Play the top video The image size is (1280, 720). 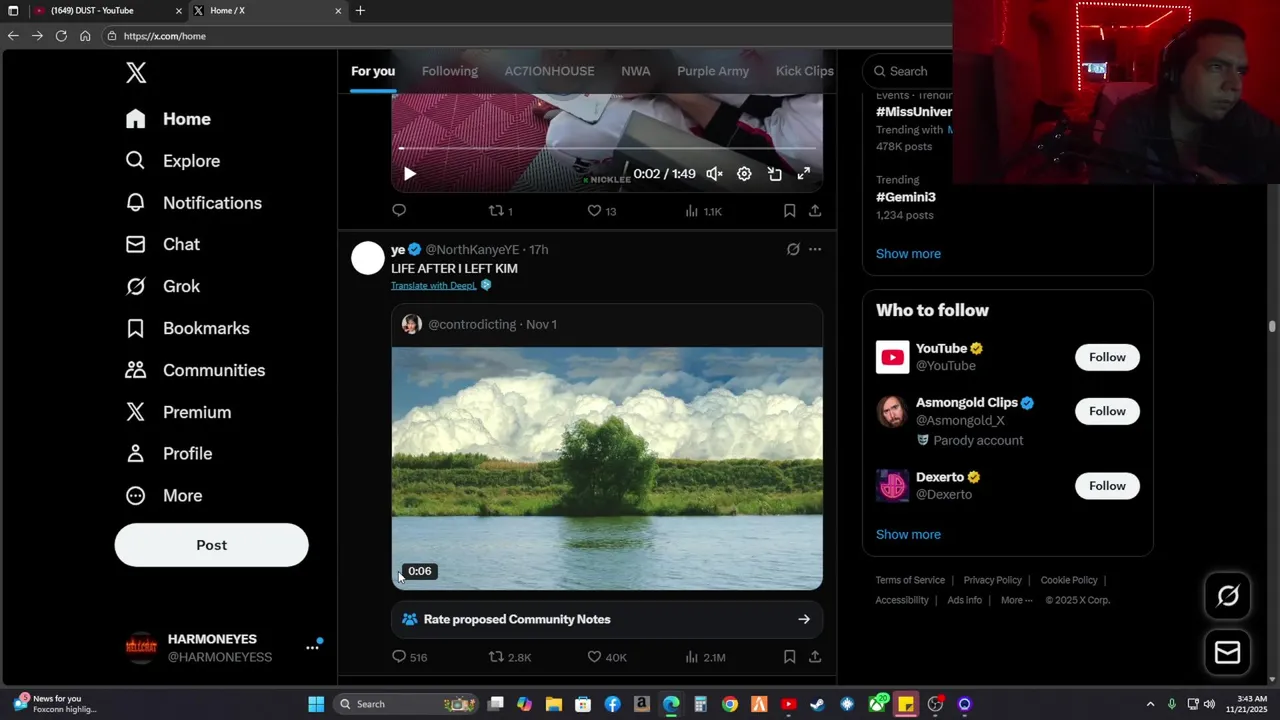click(409, 174)
